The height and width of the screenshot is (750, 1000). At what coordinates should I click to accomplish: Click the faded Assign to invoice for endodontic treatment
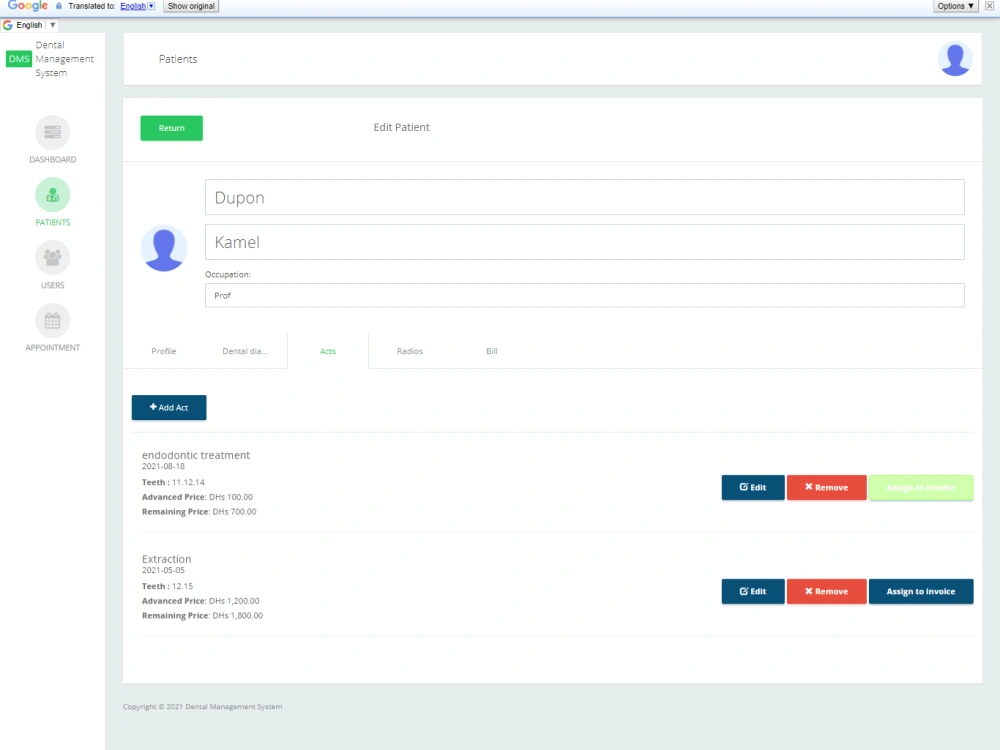pos(921,487)
